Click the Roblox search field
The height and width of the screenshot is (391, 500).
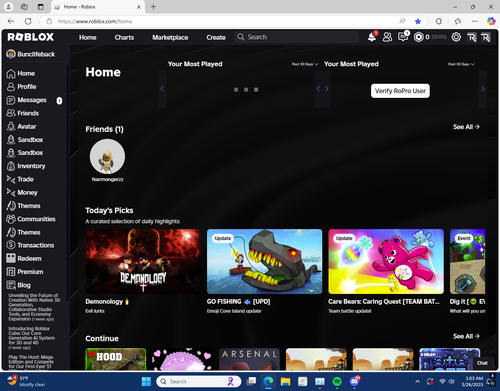(x=297, y=37)
